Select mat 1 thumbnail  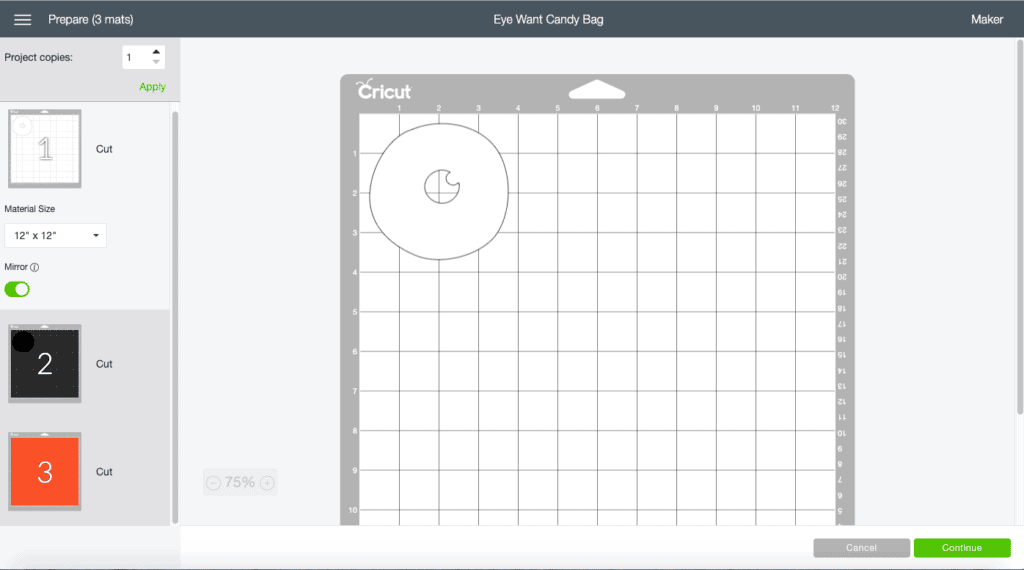coord(45,149)
